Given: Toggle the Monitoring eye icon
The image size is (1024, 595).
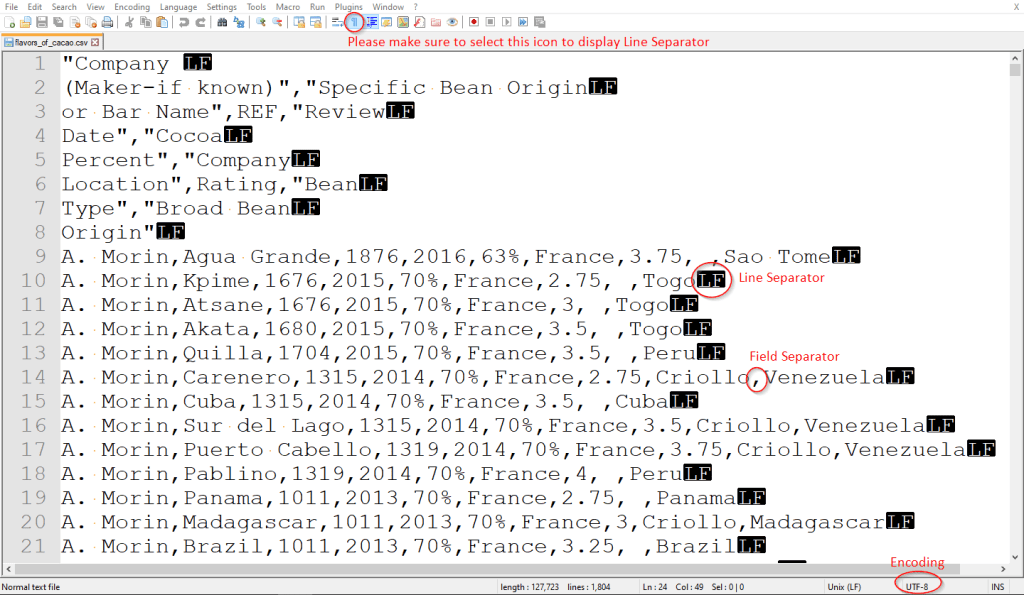Looking at the screenshot, I should click(452, 21).
